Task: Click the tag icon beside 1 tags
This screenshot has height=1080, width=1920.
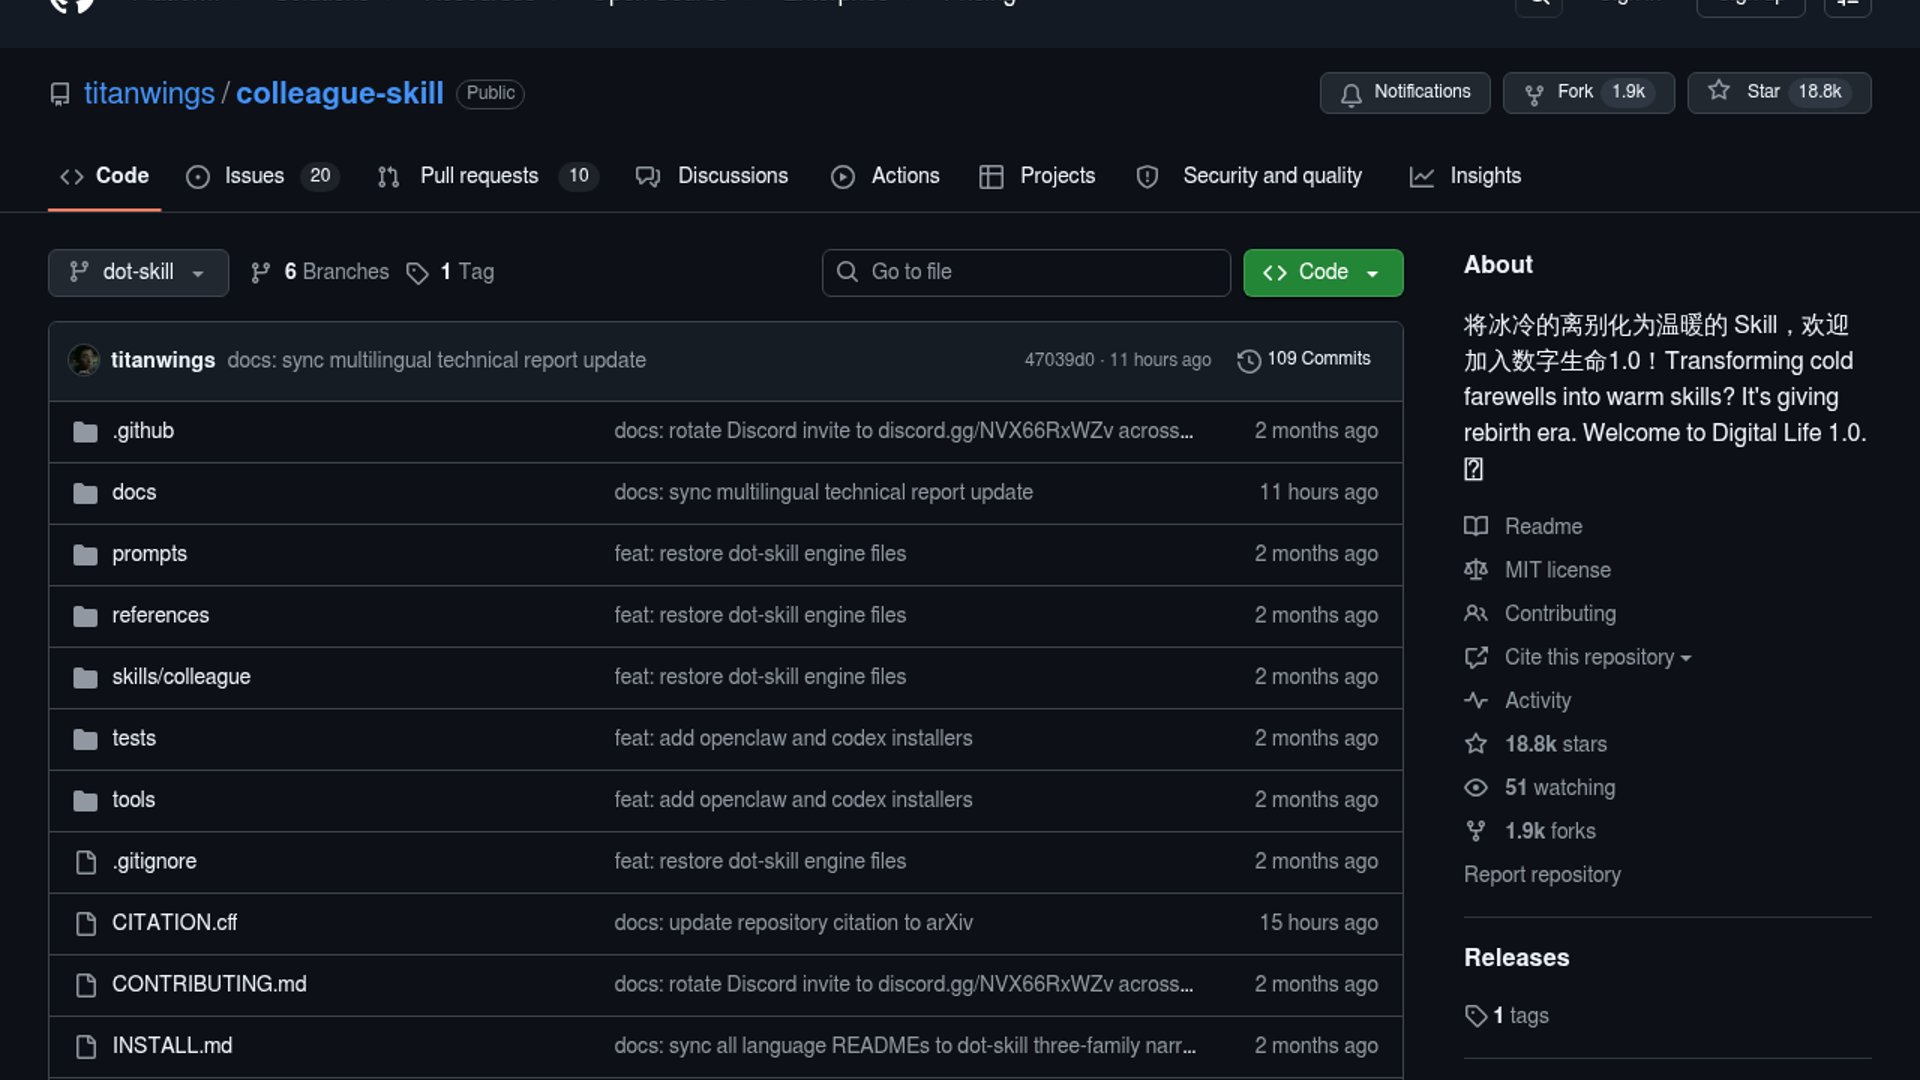Action: pyautogui.click(x=1476, y=1016)
